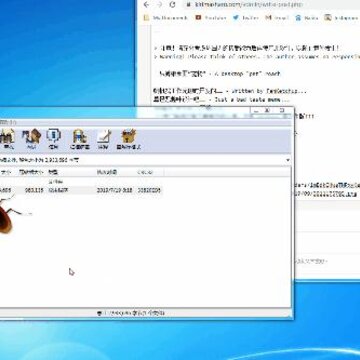
Task: Sort by the Type column header
Action: pos(71,172)
